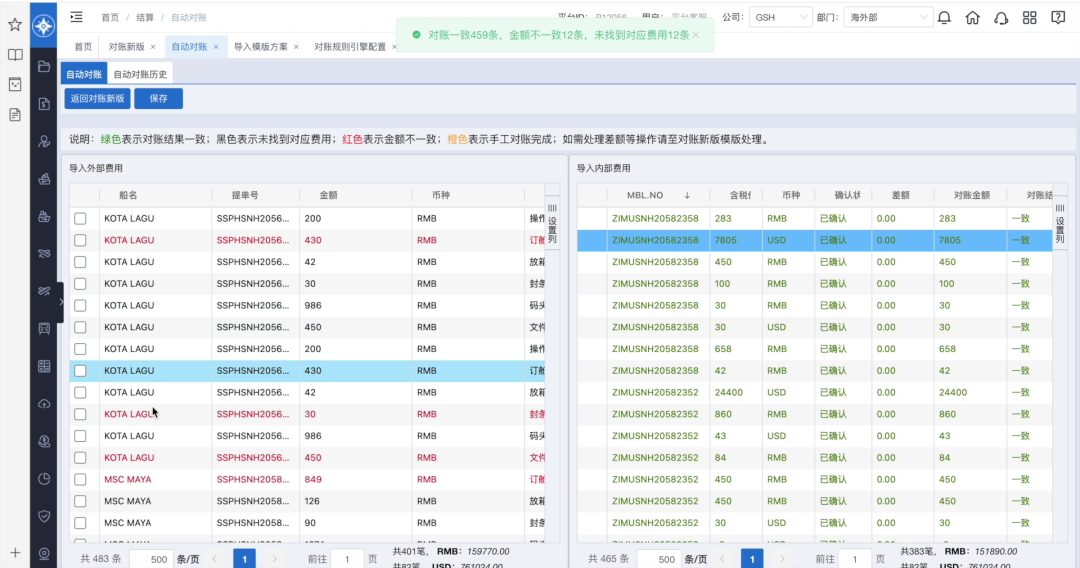The image size is (1080, 568).
Task: Switch to 自动对账历史 tab
Action: (140, 74)
